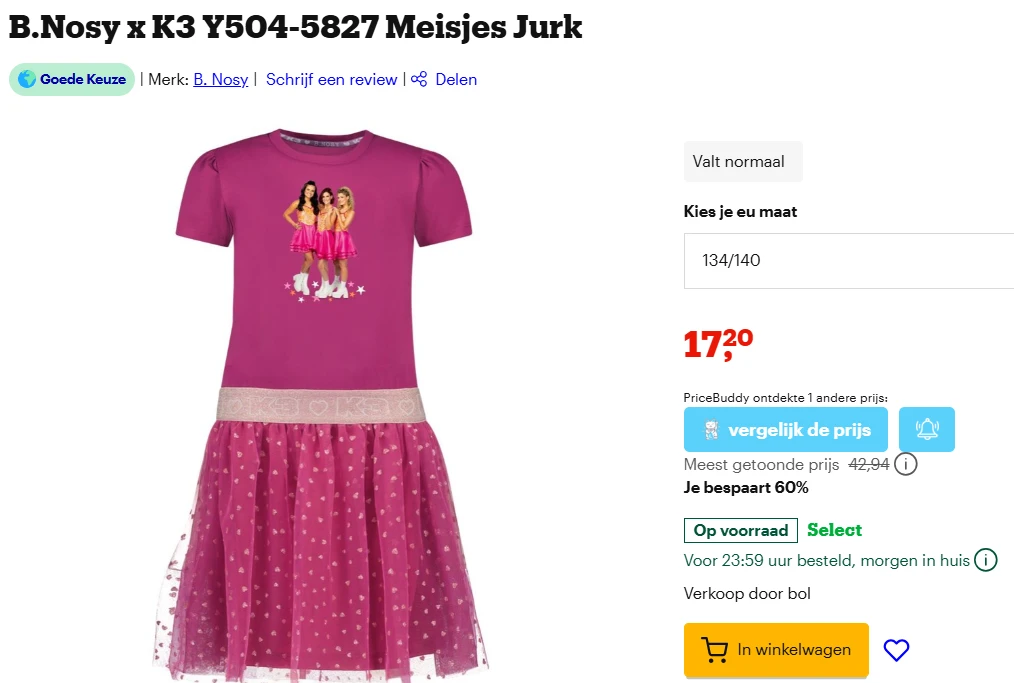Click the PriceBuddy mascot icon in the compare button
The width and height of the screenshot is (1014, 683).
[x=711, y=430]
